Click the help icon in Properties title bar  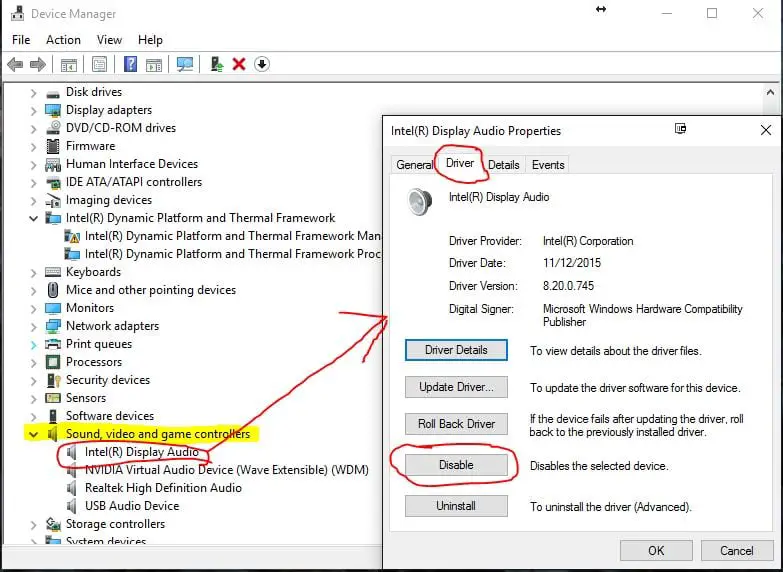coord(680,129)
